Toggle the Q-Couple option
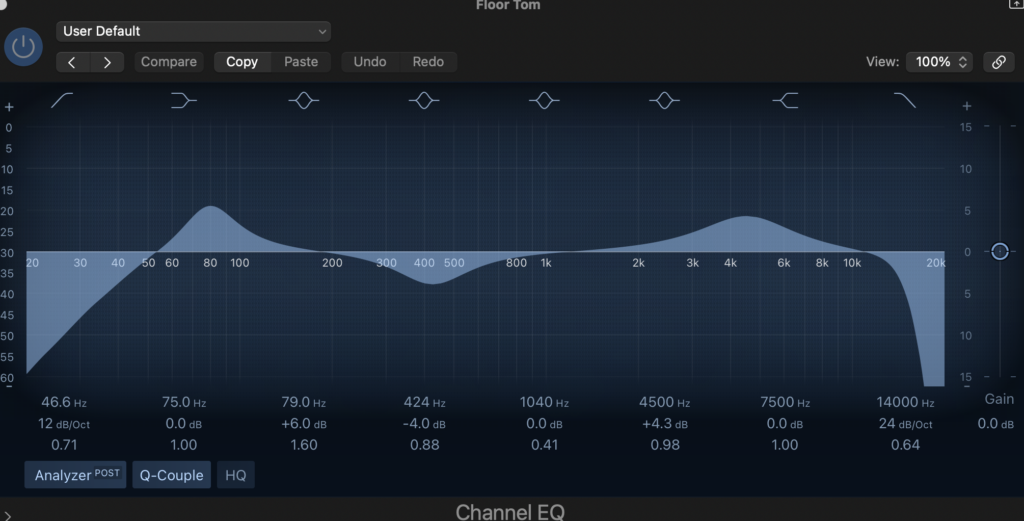 pyautogui.click(x=172, y=475)
